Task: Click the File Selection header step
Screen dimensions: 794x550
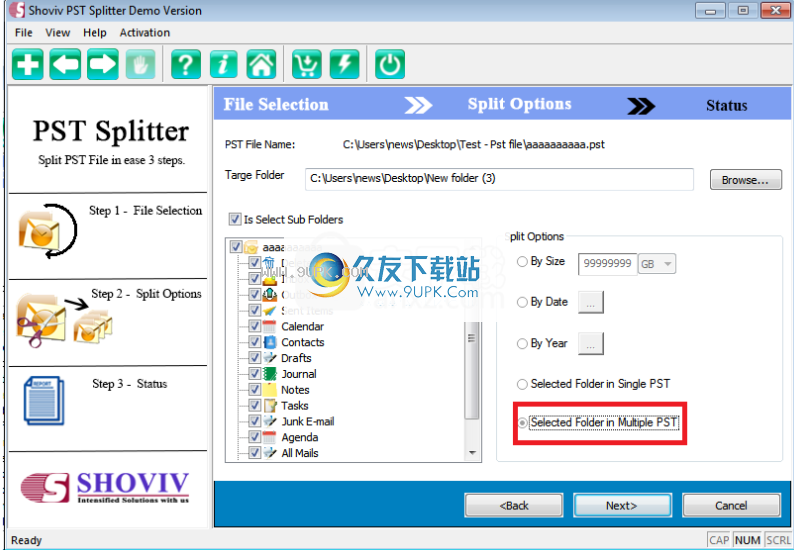Action: coord(276,104)
